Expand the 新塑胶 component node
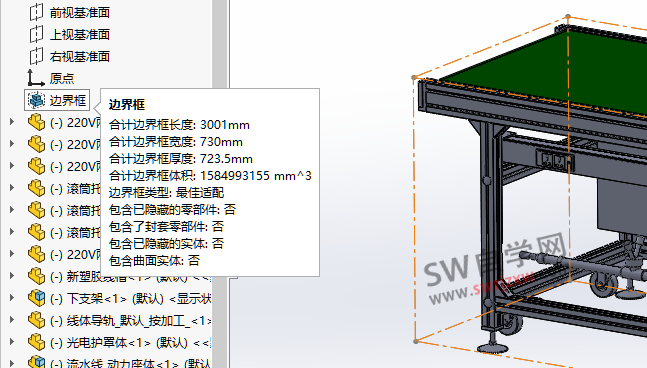 tap(12, 276)
